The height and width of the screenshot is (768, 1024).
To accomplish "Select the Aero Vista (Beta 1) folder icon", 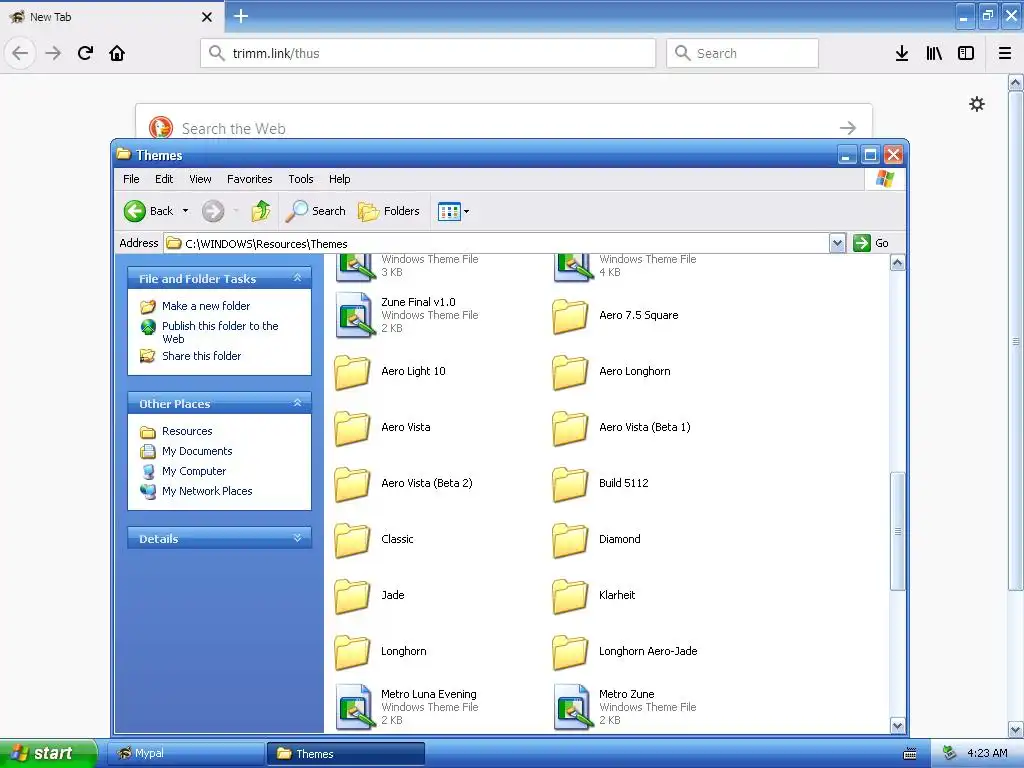I will click(x=570, y=428).
